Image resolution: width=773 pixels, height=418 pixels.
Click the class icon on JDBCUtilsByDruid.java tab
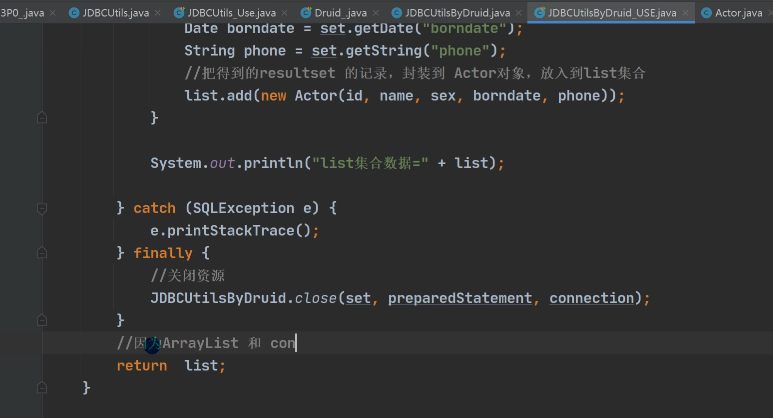[x=397, y=13]
